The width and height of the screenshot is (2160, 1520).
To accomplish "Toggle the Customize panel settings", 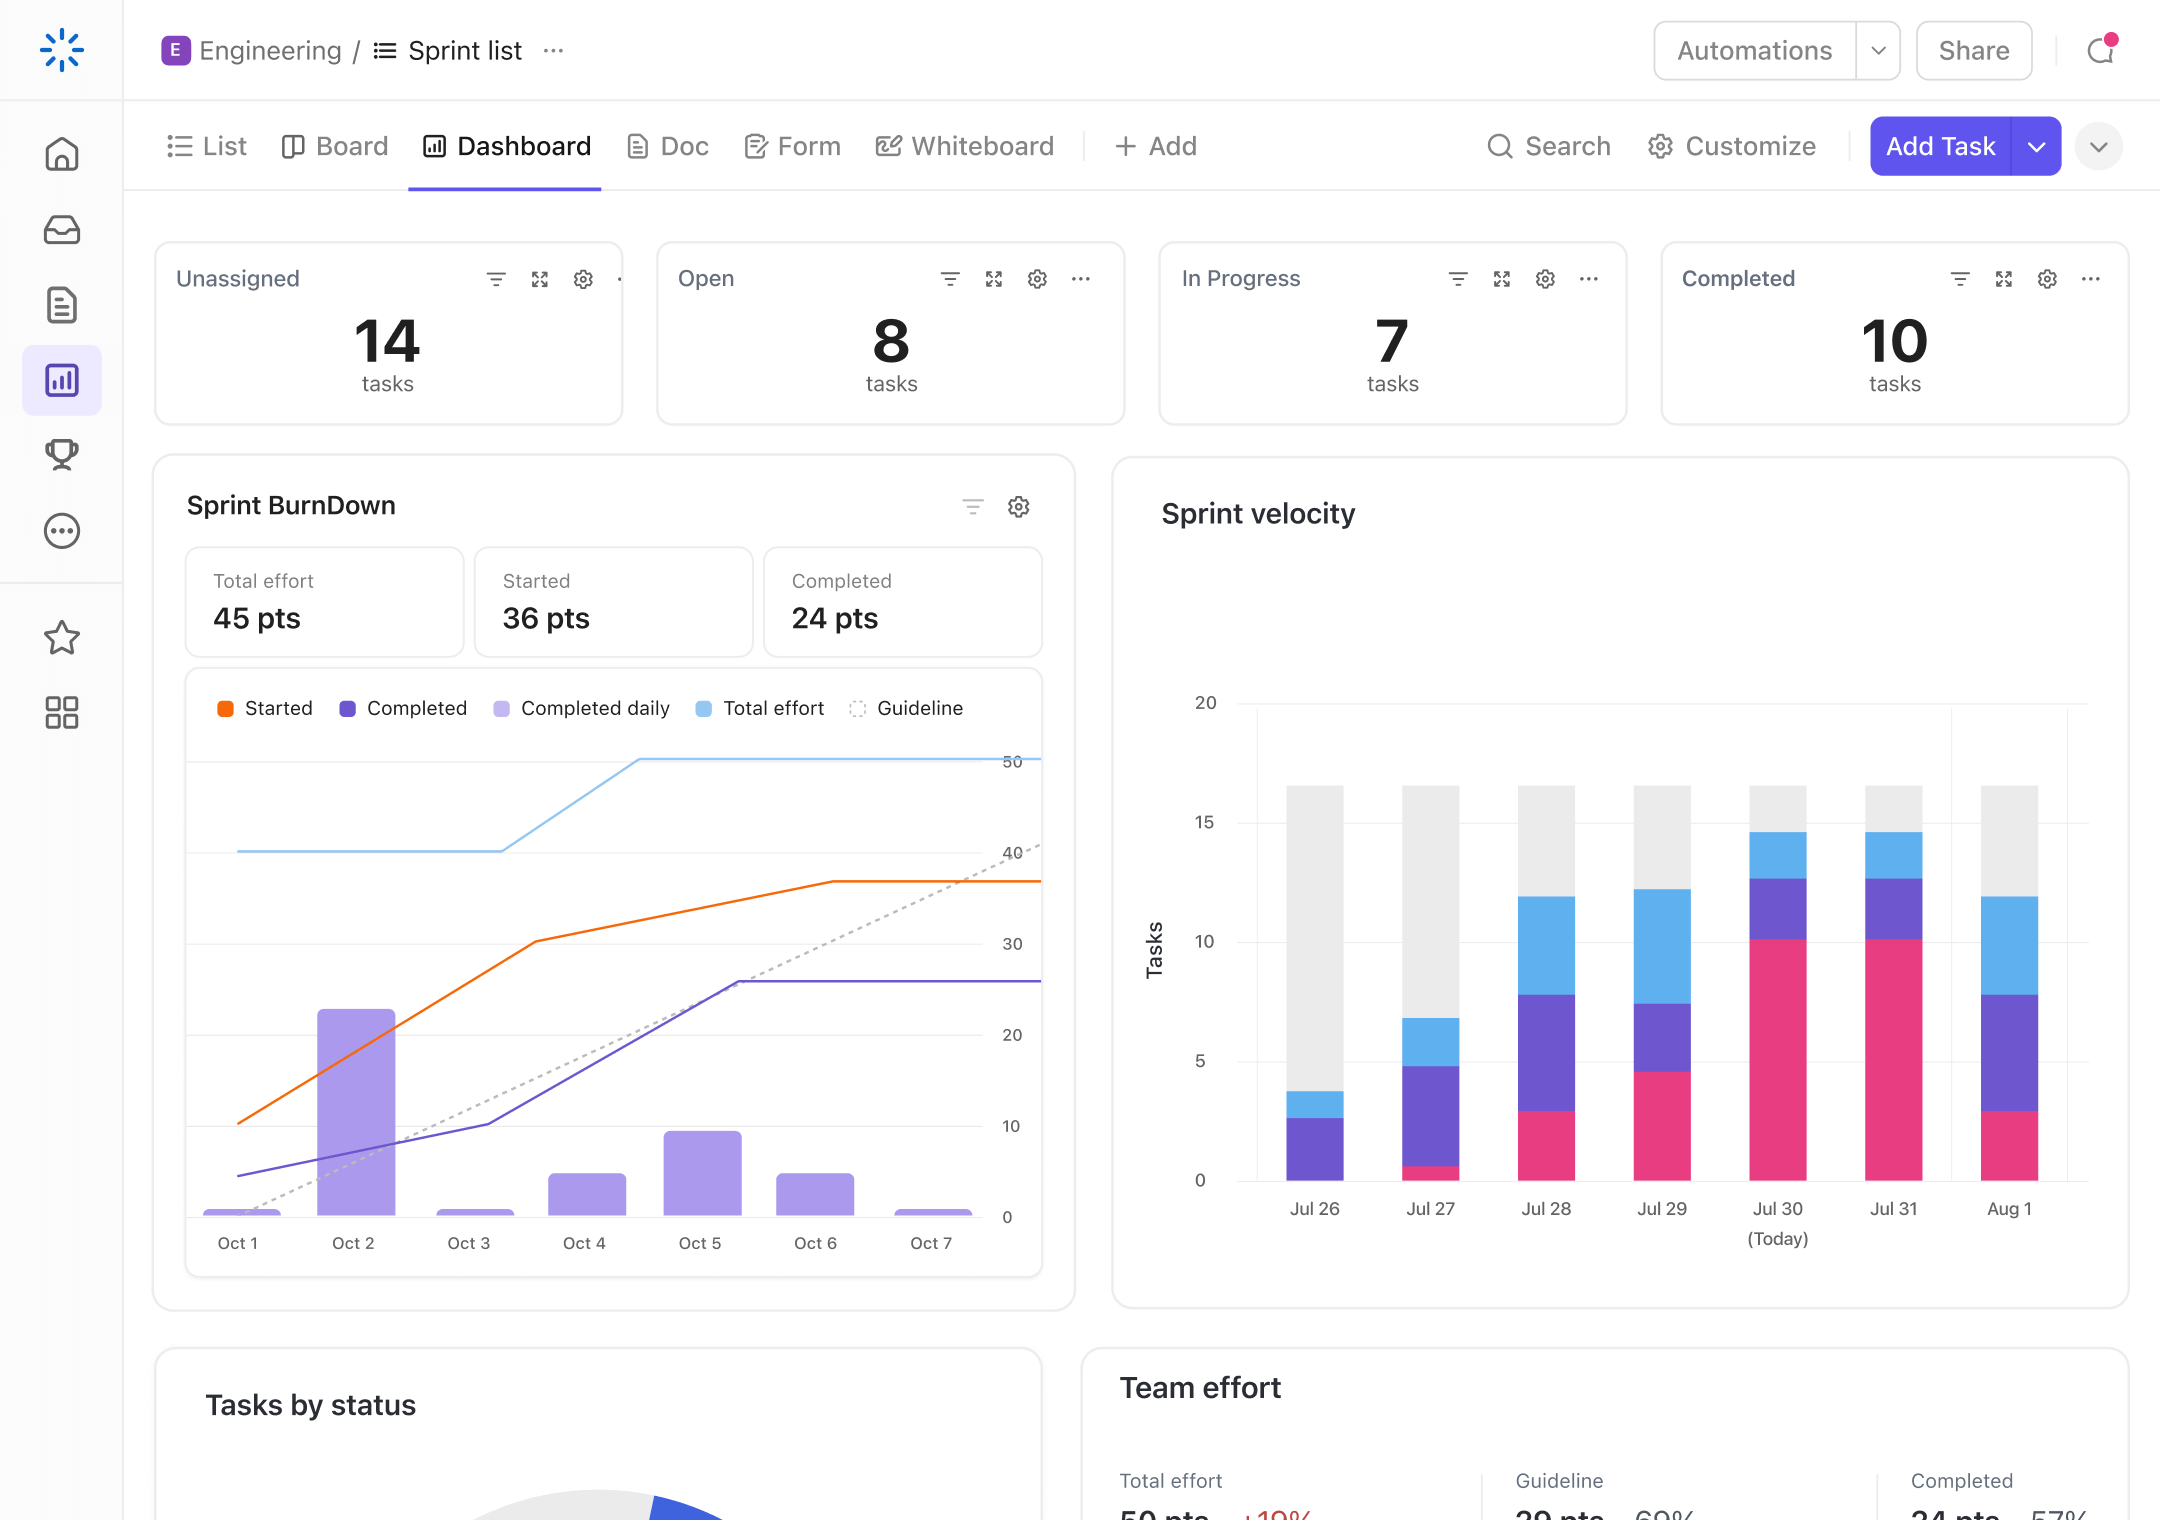I will 1732,145.
